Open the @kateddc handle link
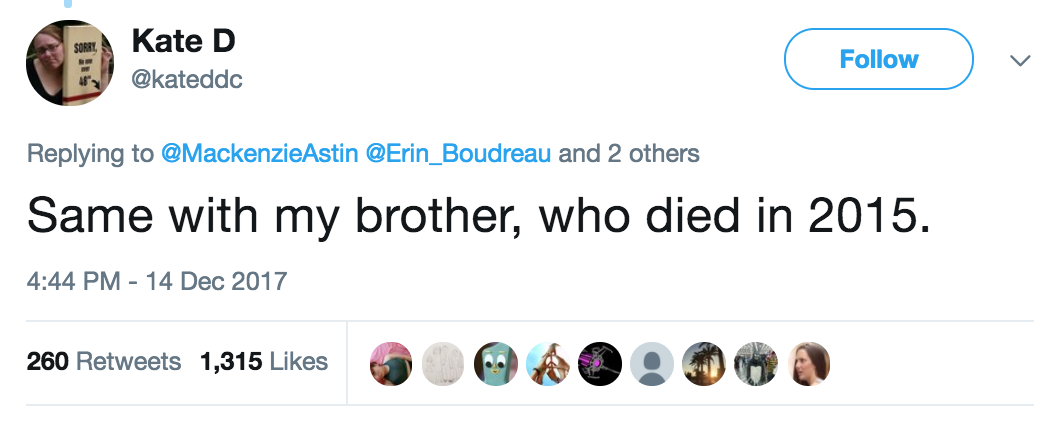The width and height of the screenshot is (1058, 424). coord(187,80)
